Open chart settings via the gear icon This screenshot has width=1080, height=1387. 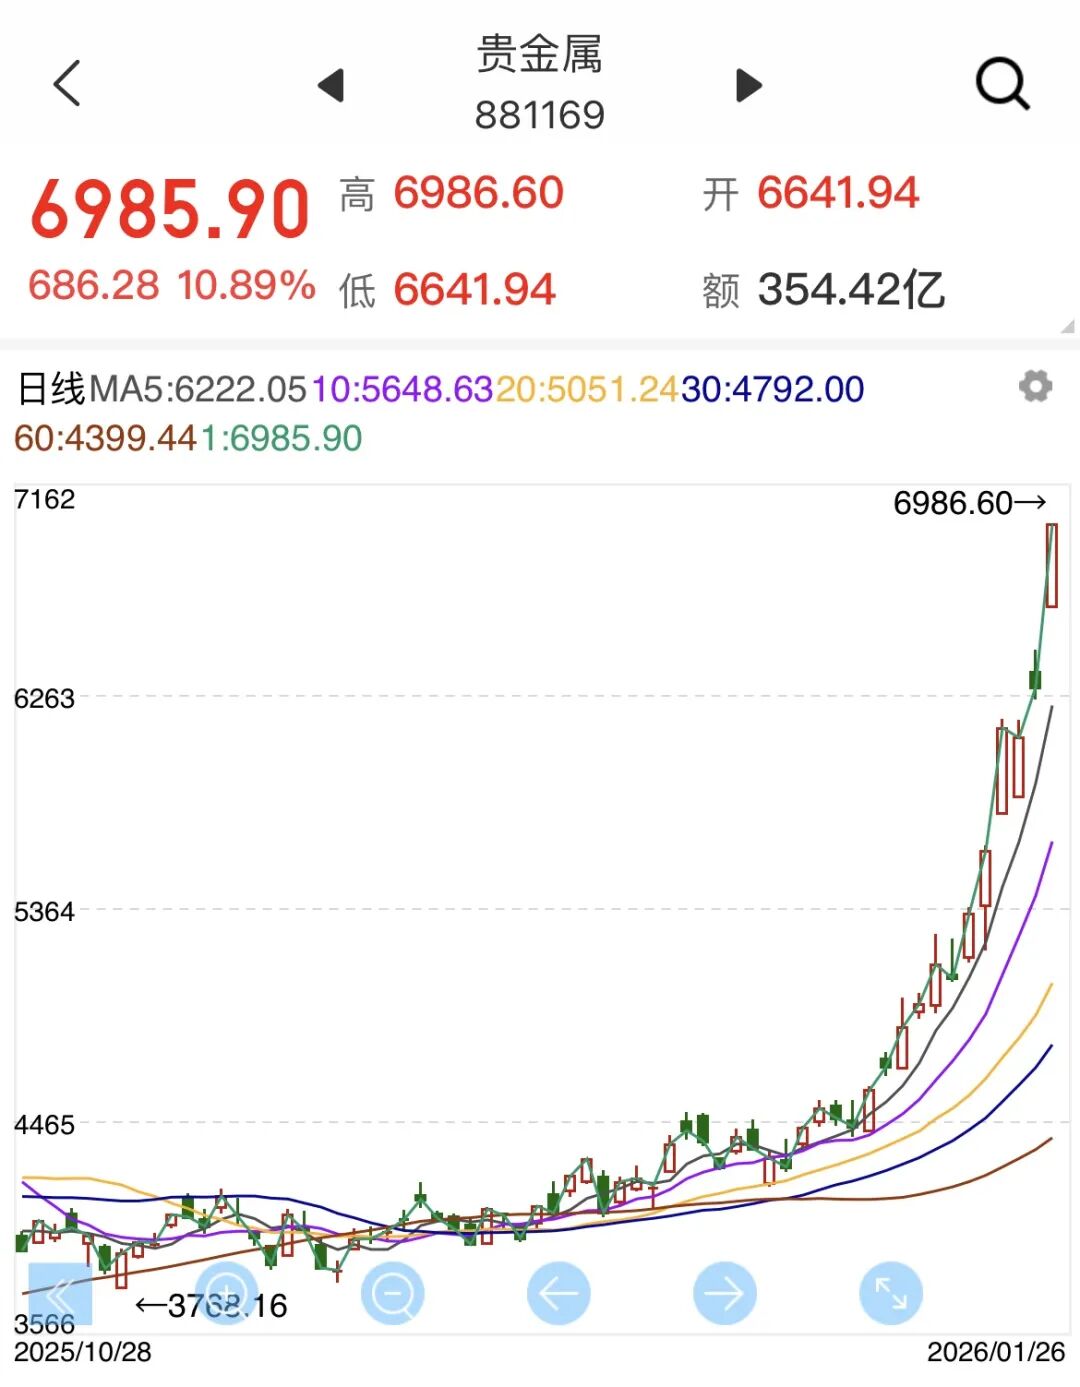click(1037, 388)
